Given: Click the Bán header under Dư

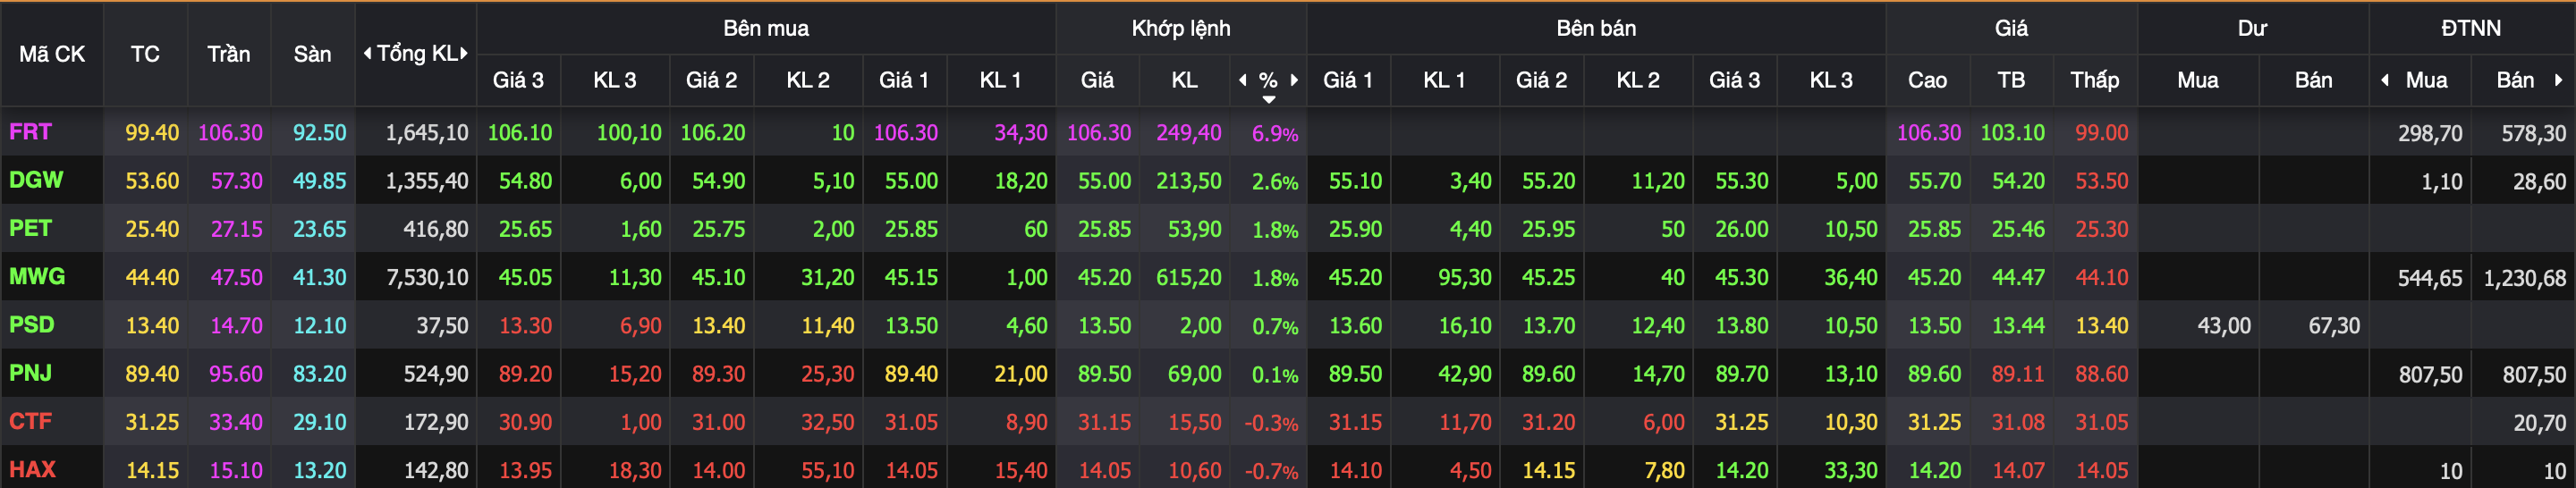Looking at the screenshot, I should 2313,80.
